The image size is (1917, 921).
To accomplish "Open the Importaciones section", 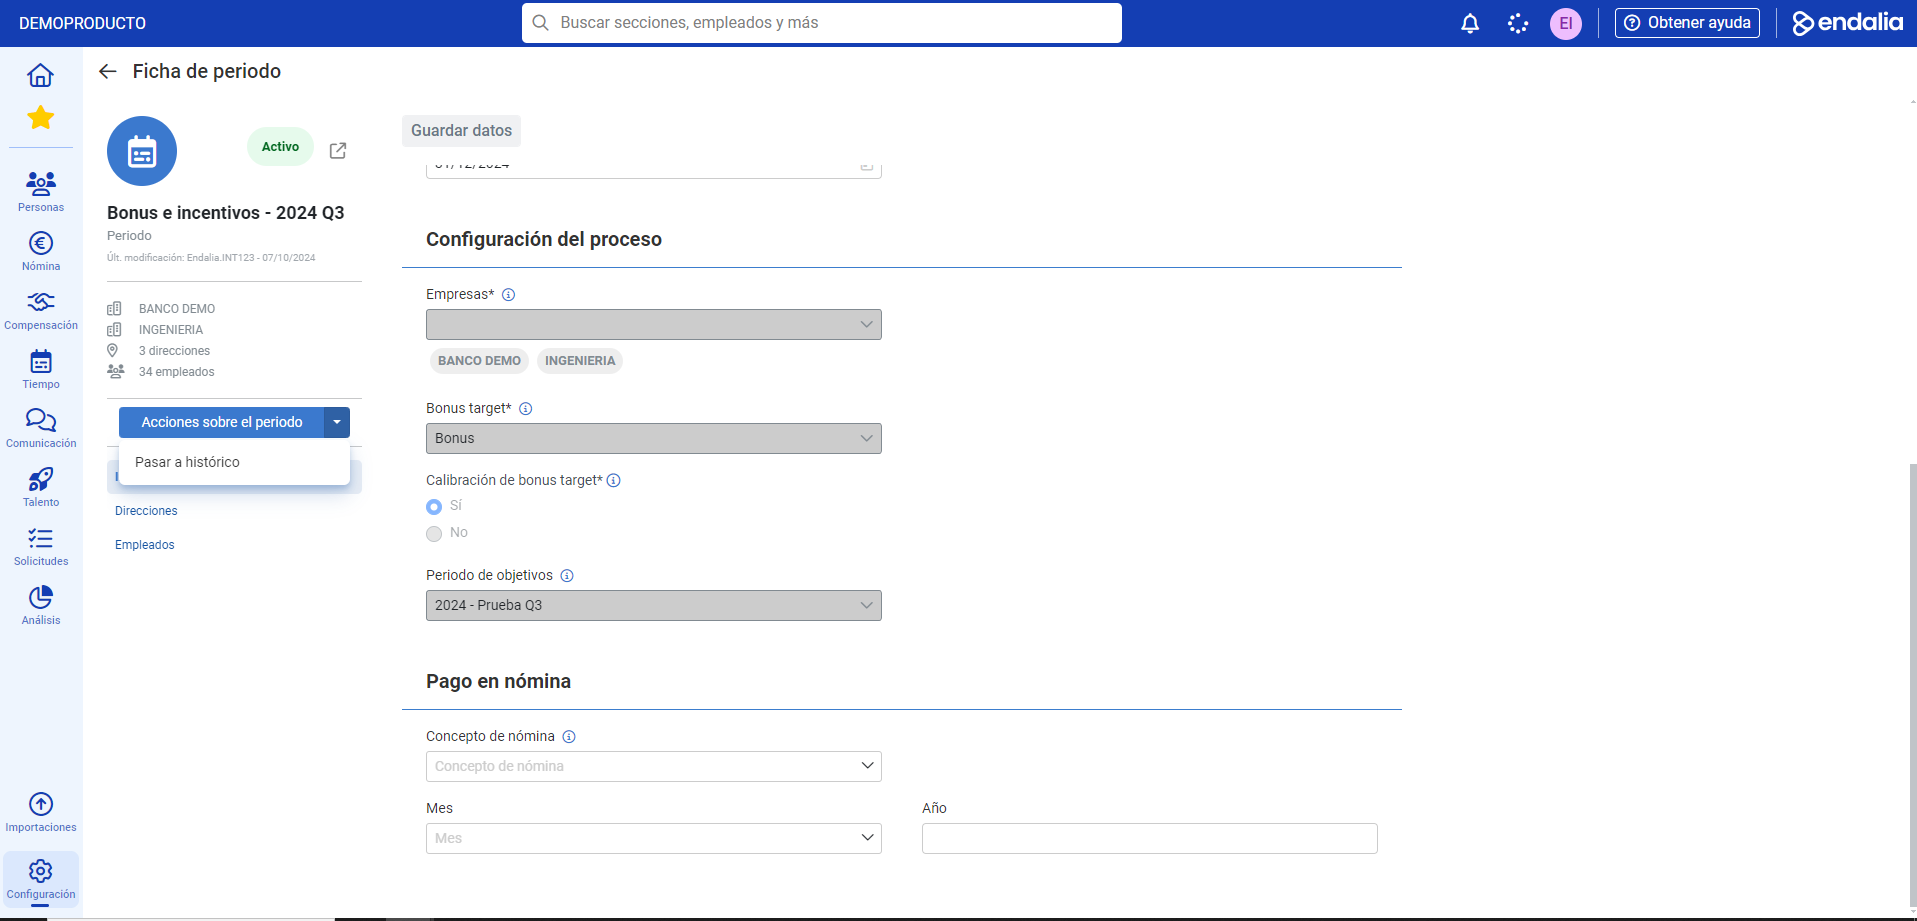I will [41, 812].
